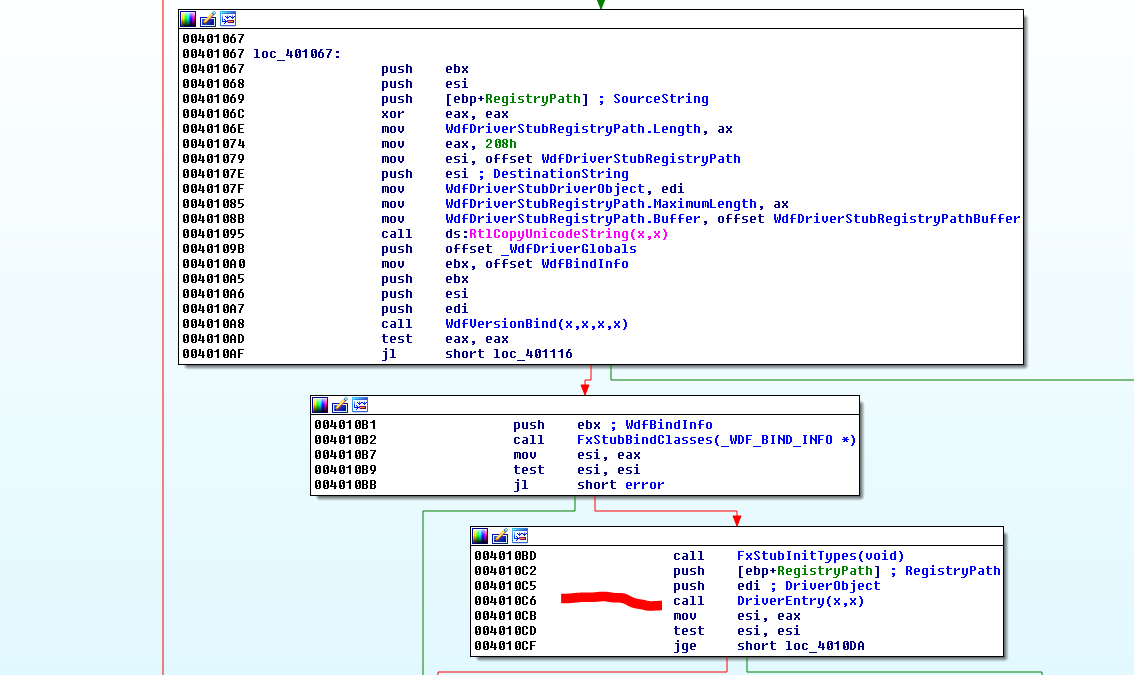The height and width of the screenshot is (675, 1134).
Task: Click the pencil edit icon on the DriverEntry block
Action: point(500,536)
